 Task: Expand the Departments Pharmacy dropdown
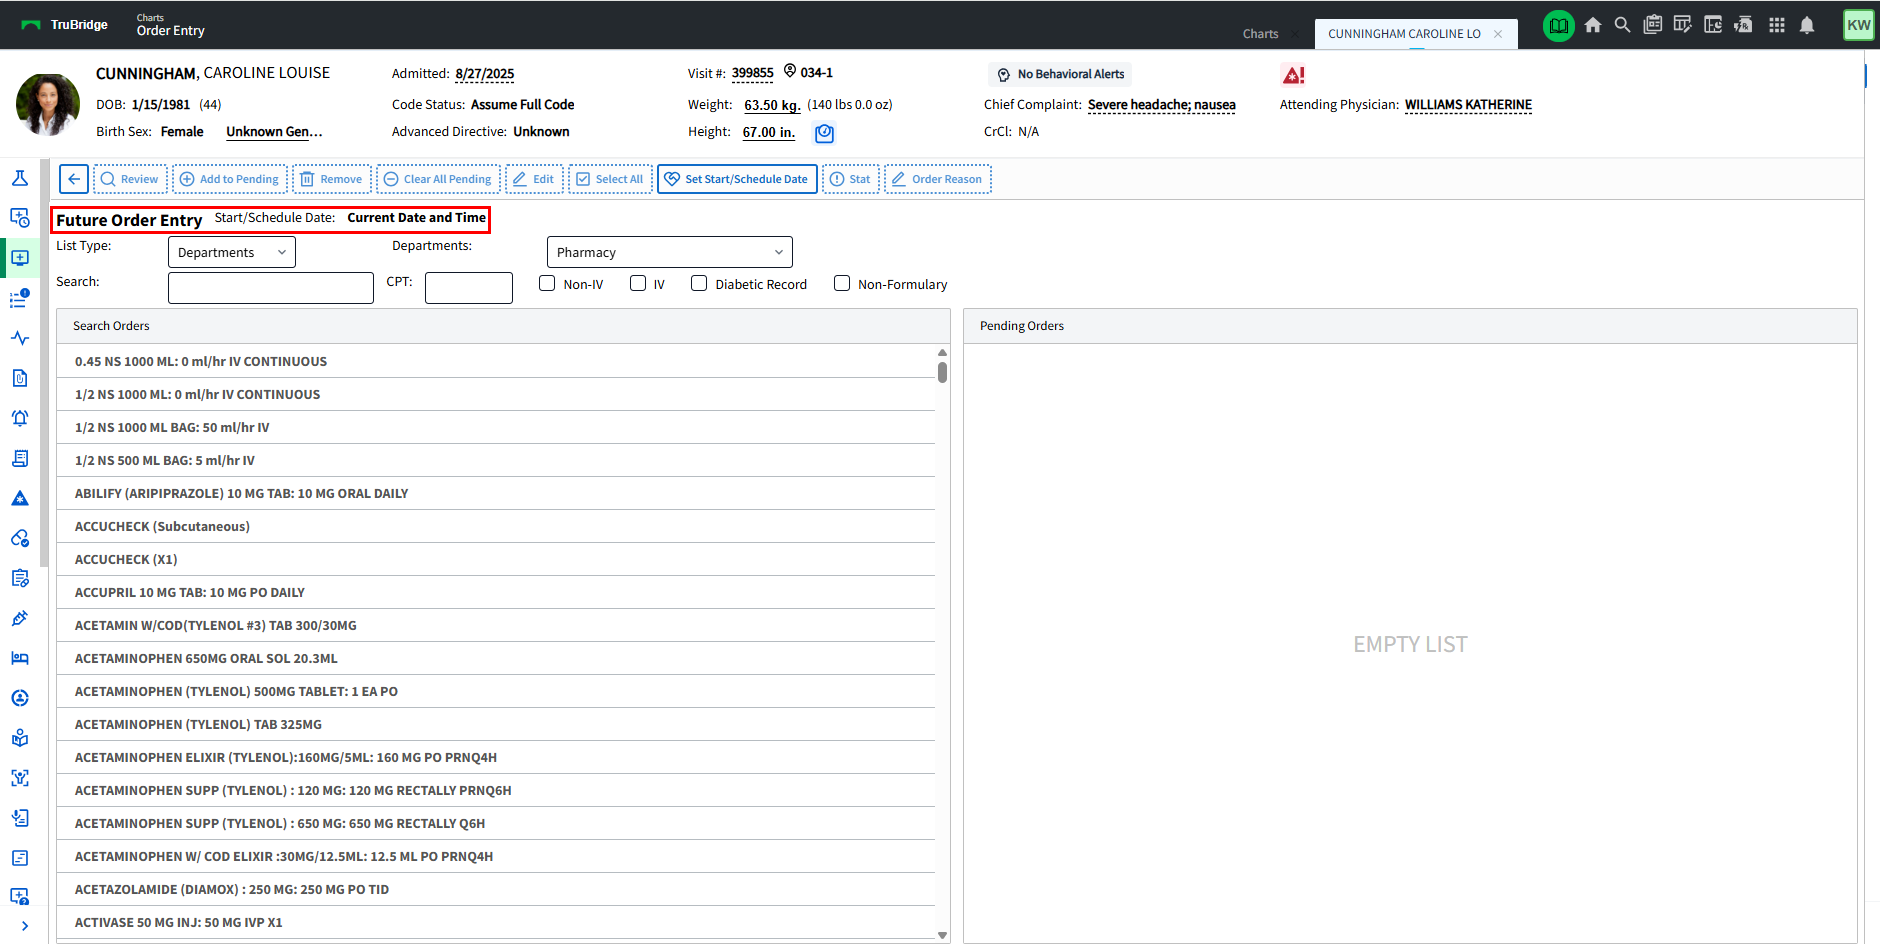(x=669, y=253)
